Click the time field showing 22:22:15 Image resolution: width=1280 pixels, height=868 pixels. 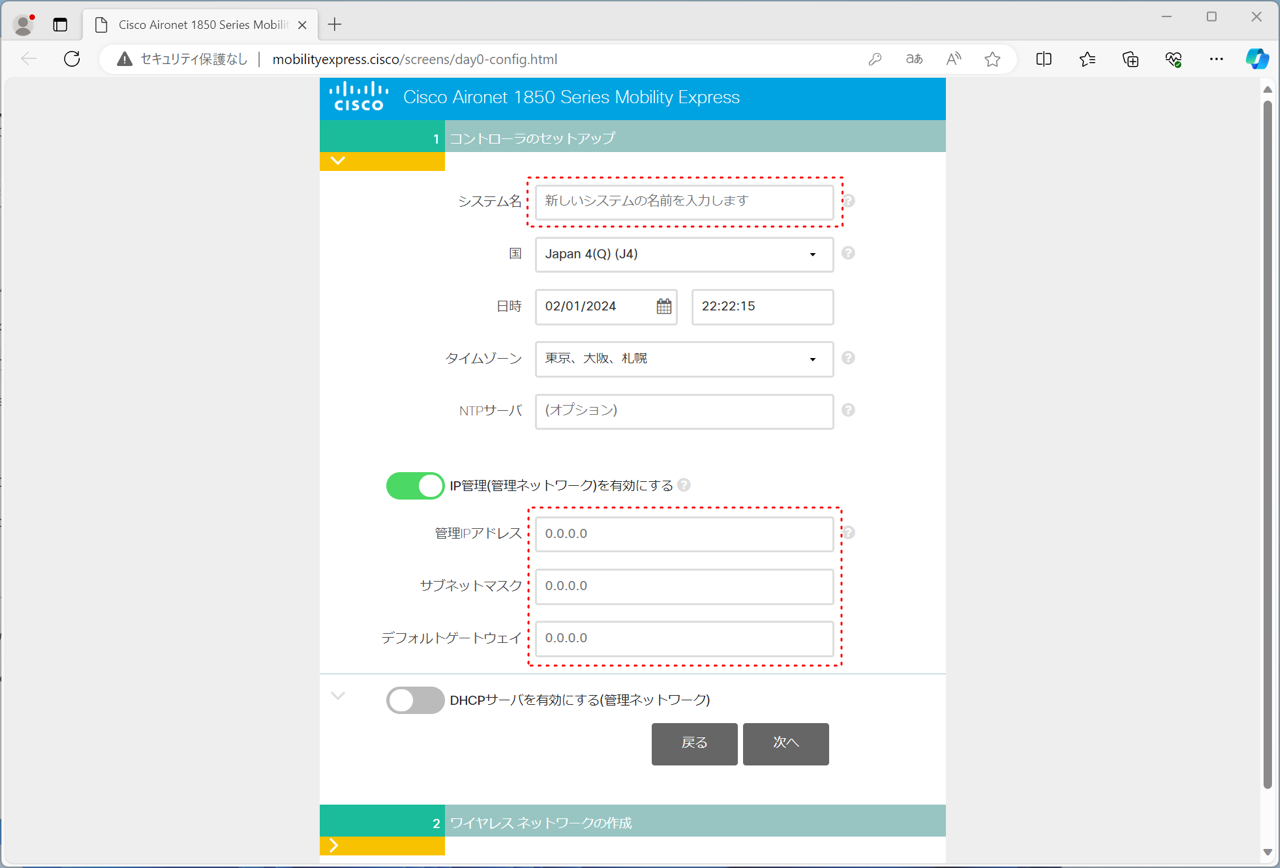click(762, 307)
